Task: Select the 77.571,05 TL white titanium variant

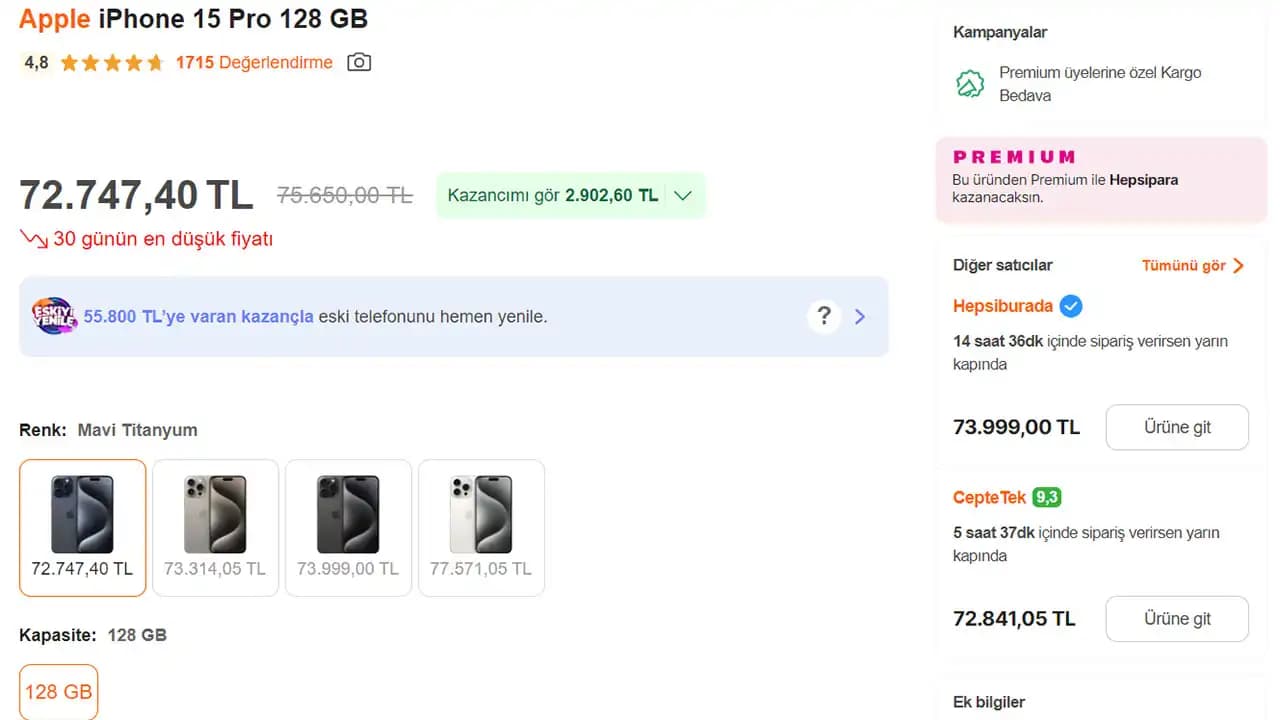Action: [x=481, y=528]
